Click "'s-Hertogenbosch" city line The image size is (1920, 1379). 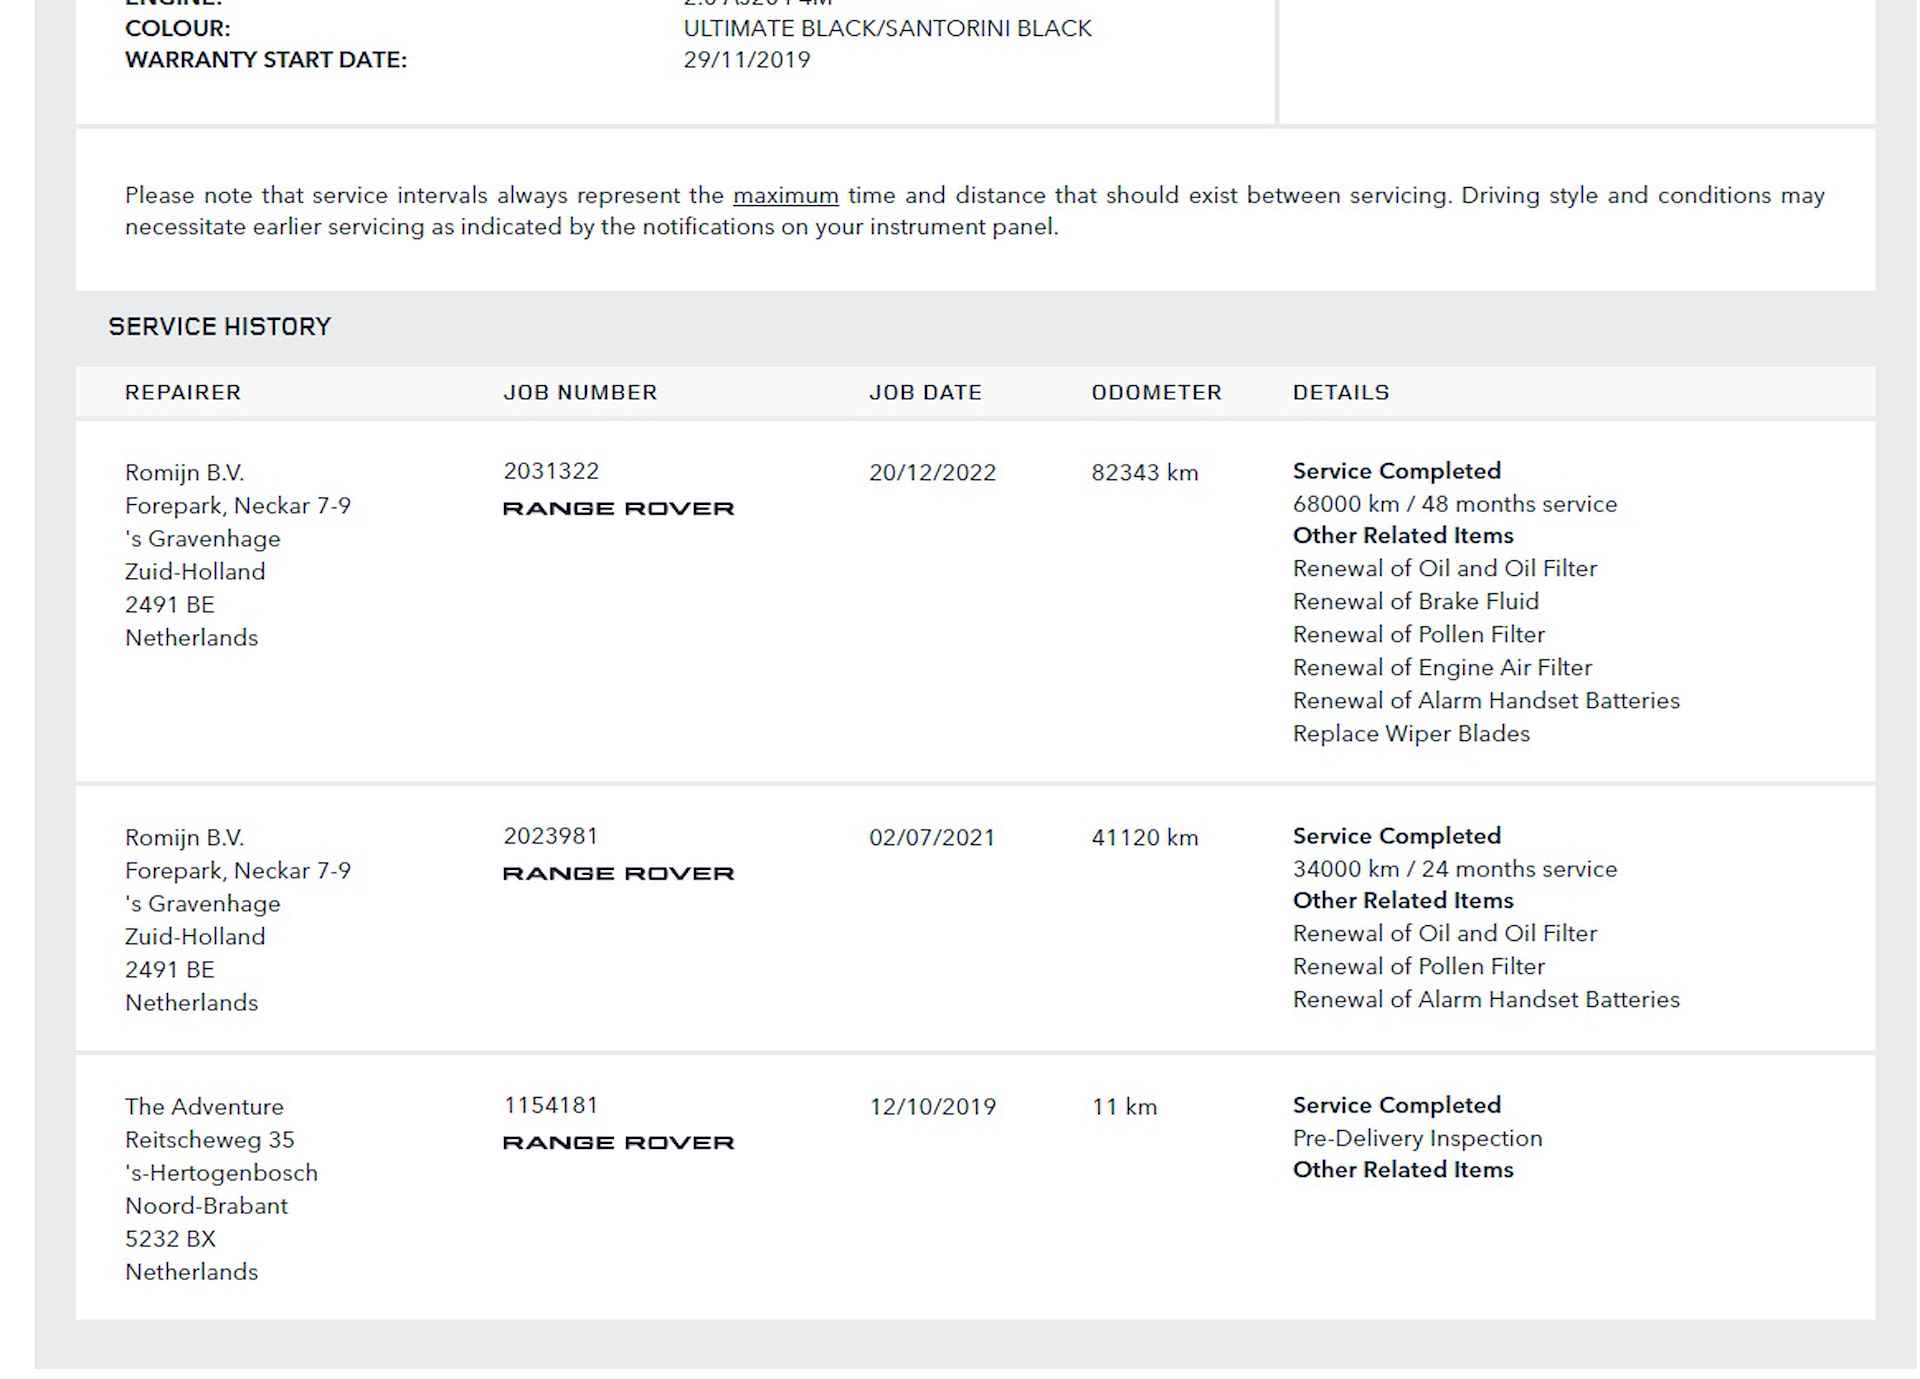pyautogui.click(x=222, y=1173)
